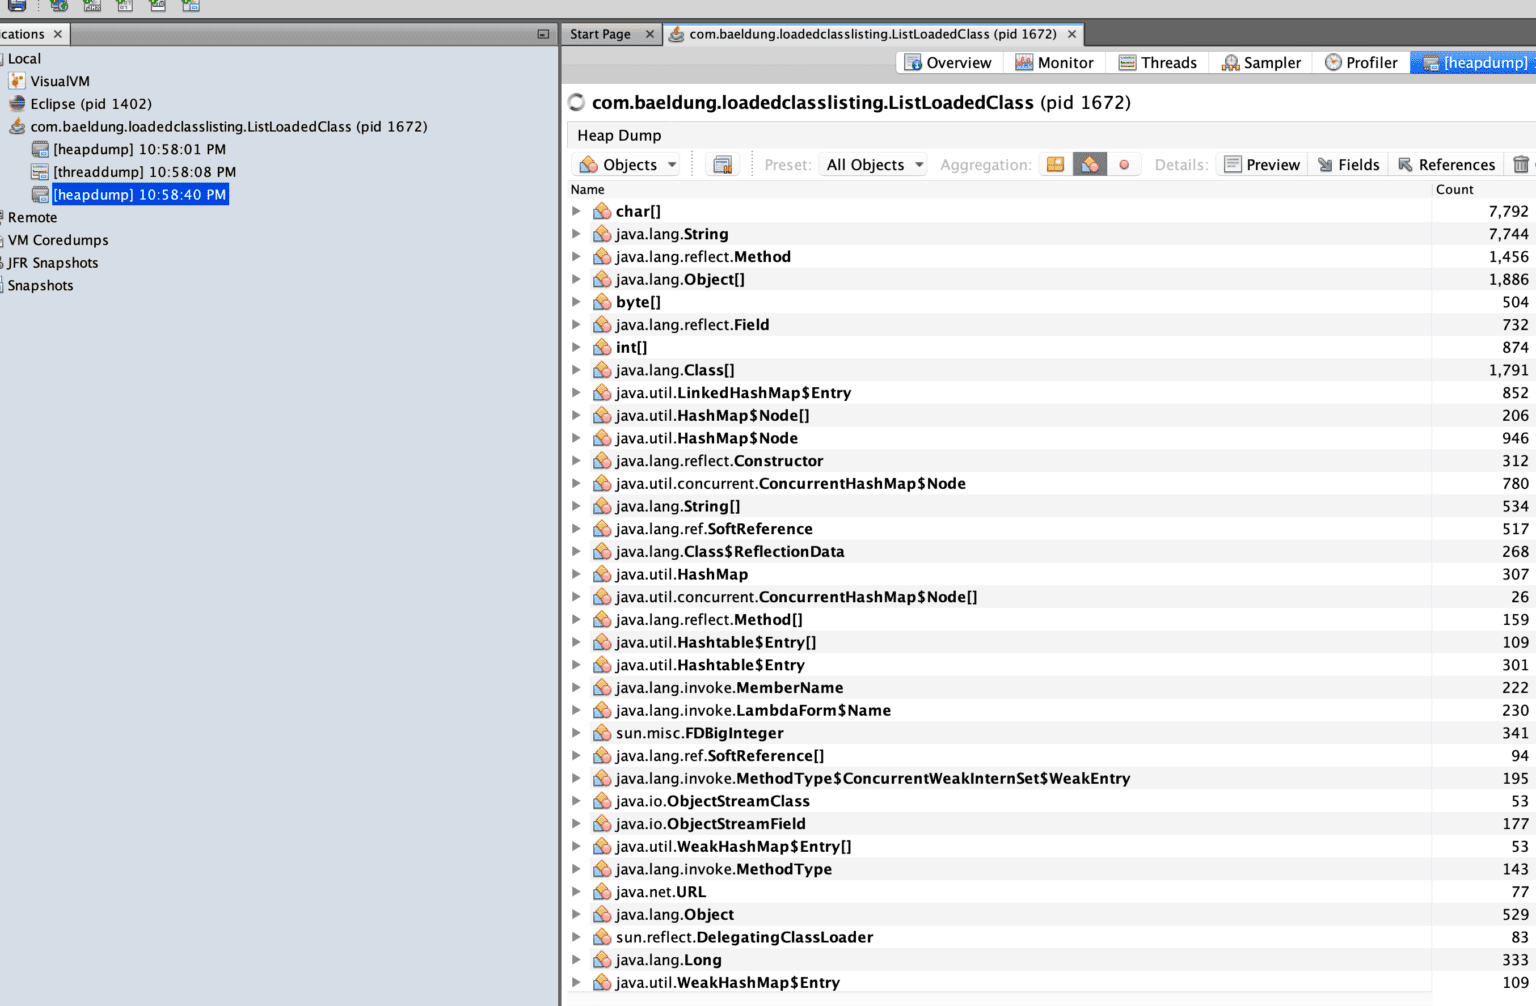Image resolution: width=1536 pixels, height=1006 pixels.
Task: Open the References details view
Action: coord(1446,164)
